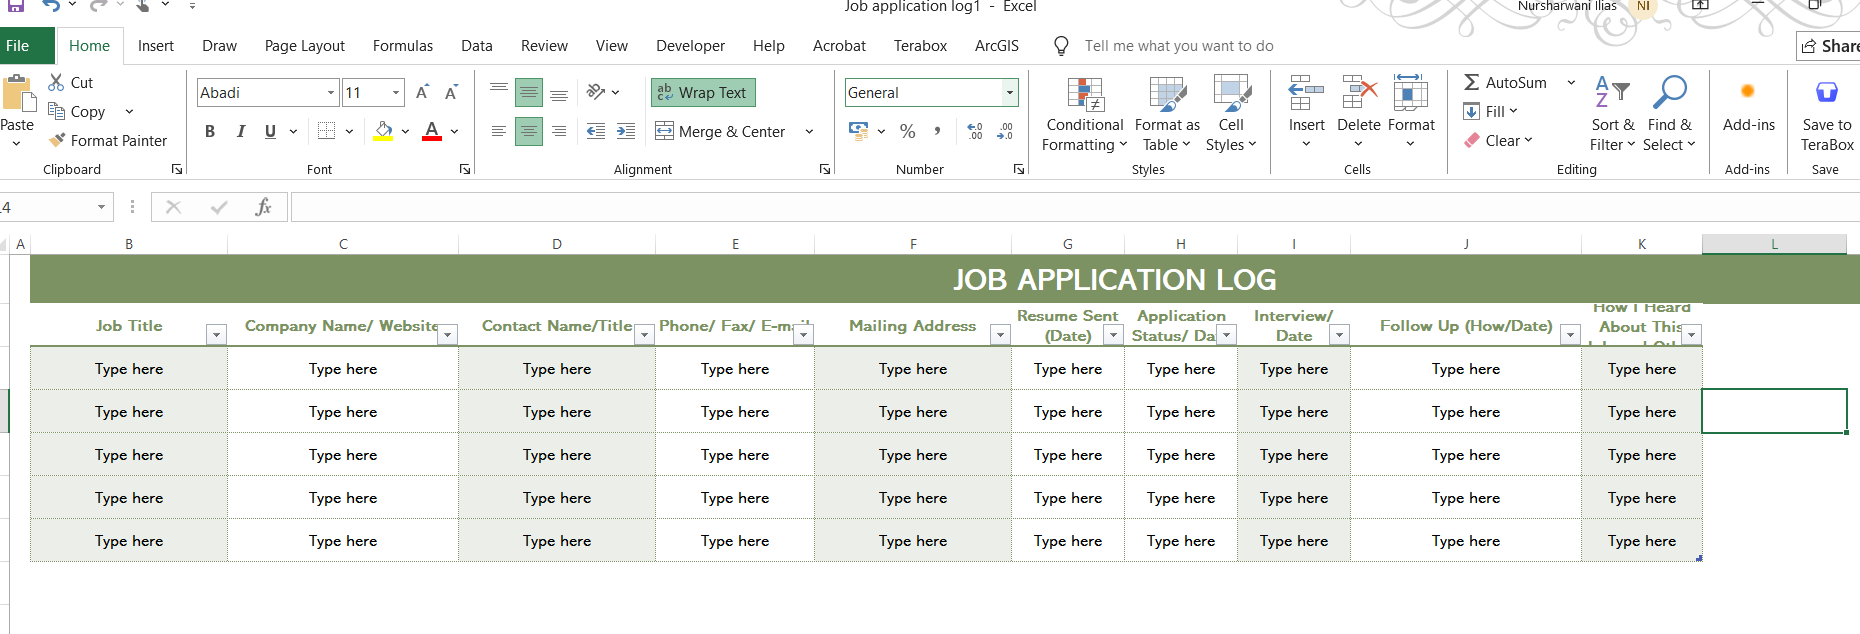Click Save to TeraBox icon
This screenshot has width=1860, height=634.
click(x=1827, y=93)
